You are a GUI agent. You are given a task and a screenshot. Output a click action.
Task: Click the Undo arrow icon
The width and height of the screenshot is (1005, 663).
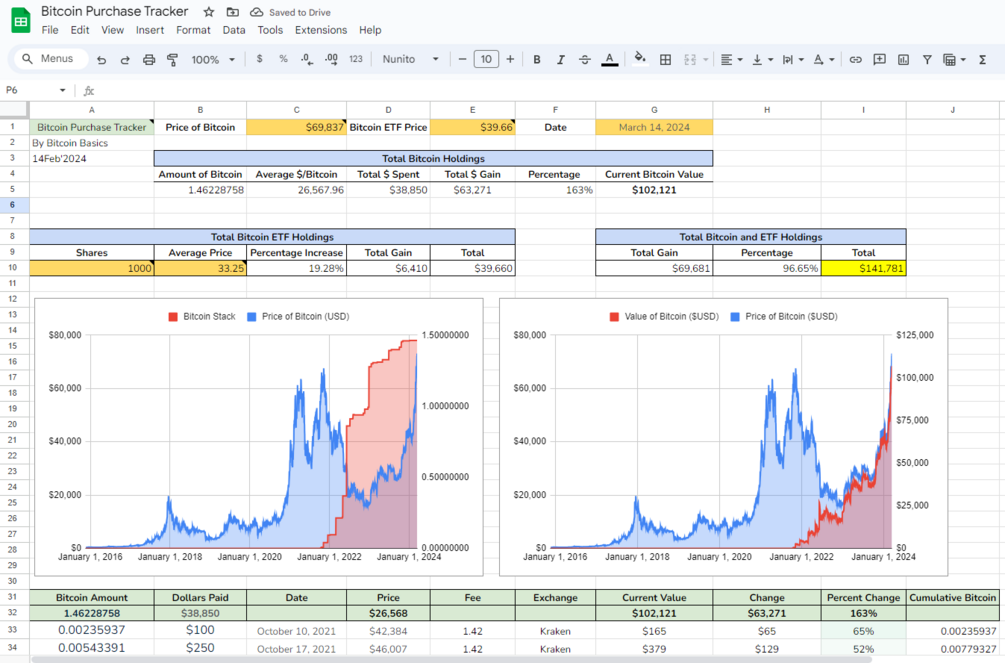[x=101, y=60]
